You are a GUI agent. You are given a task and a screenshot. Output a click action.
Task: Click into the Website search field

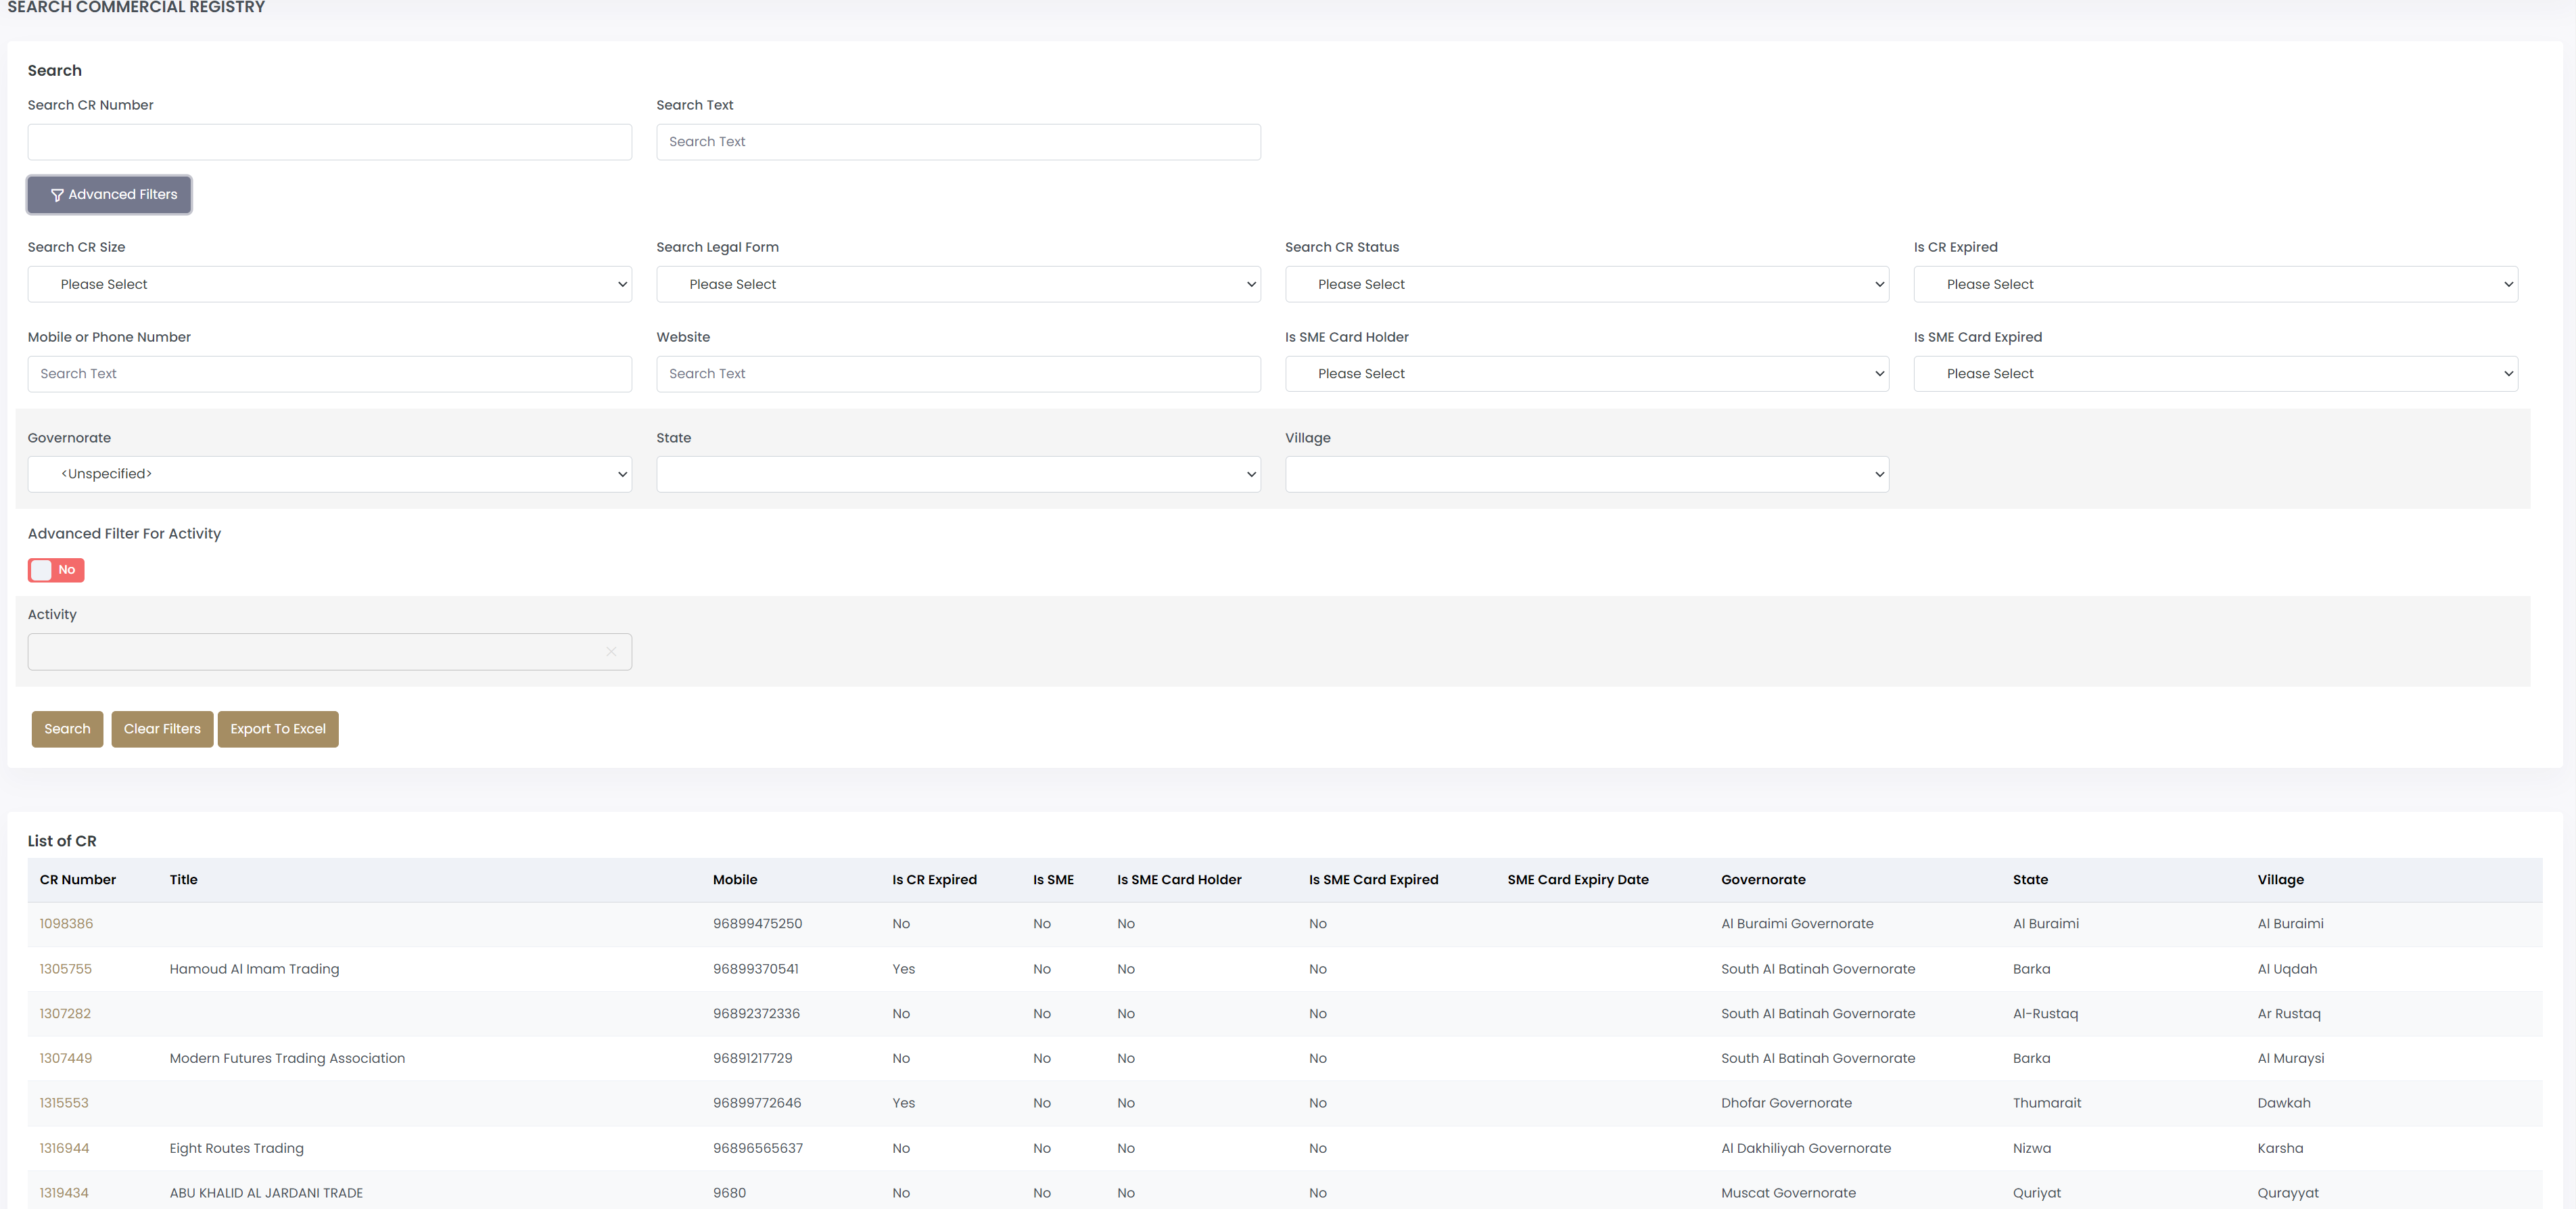coord(957,374)
